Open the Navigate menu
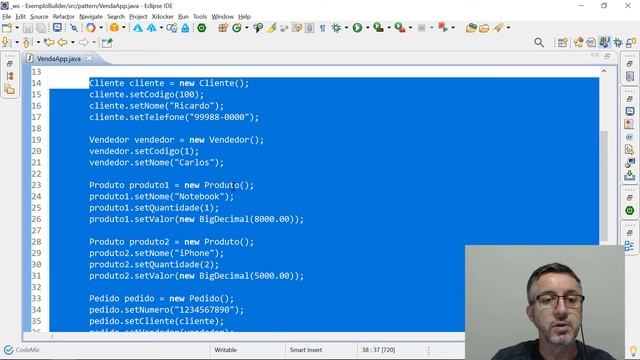 point(91,16)
